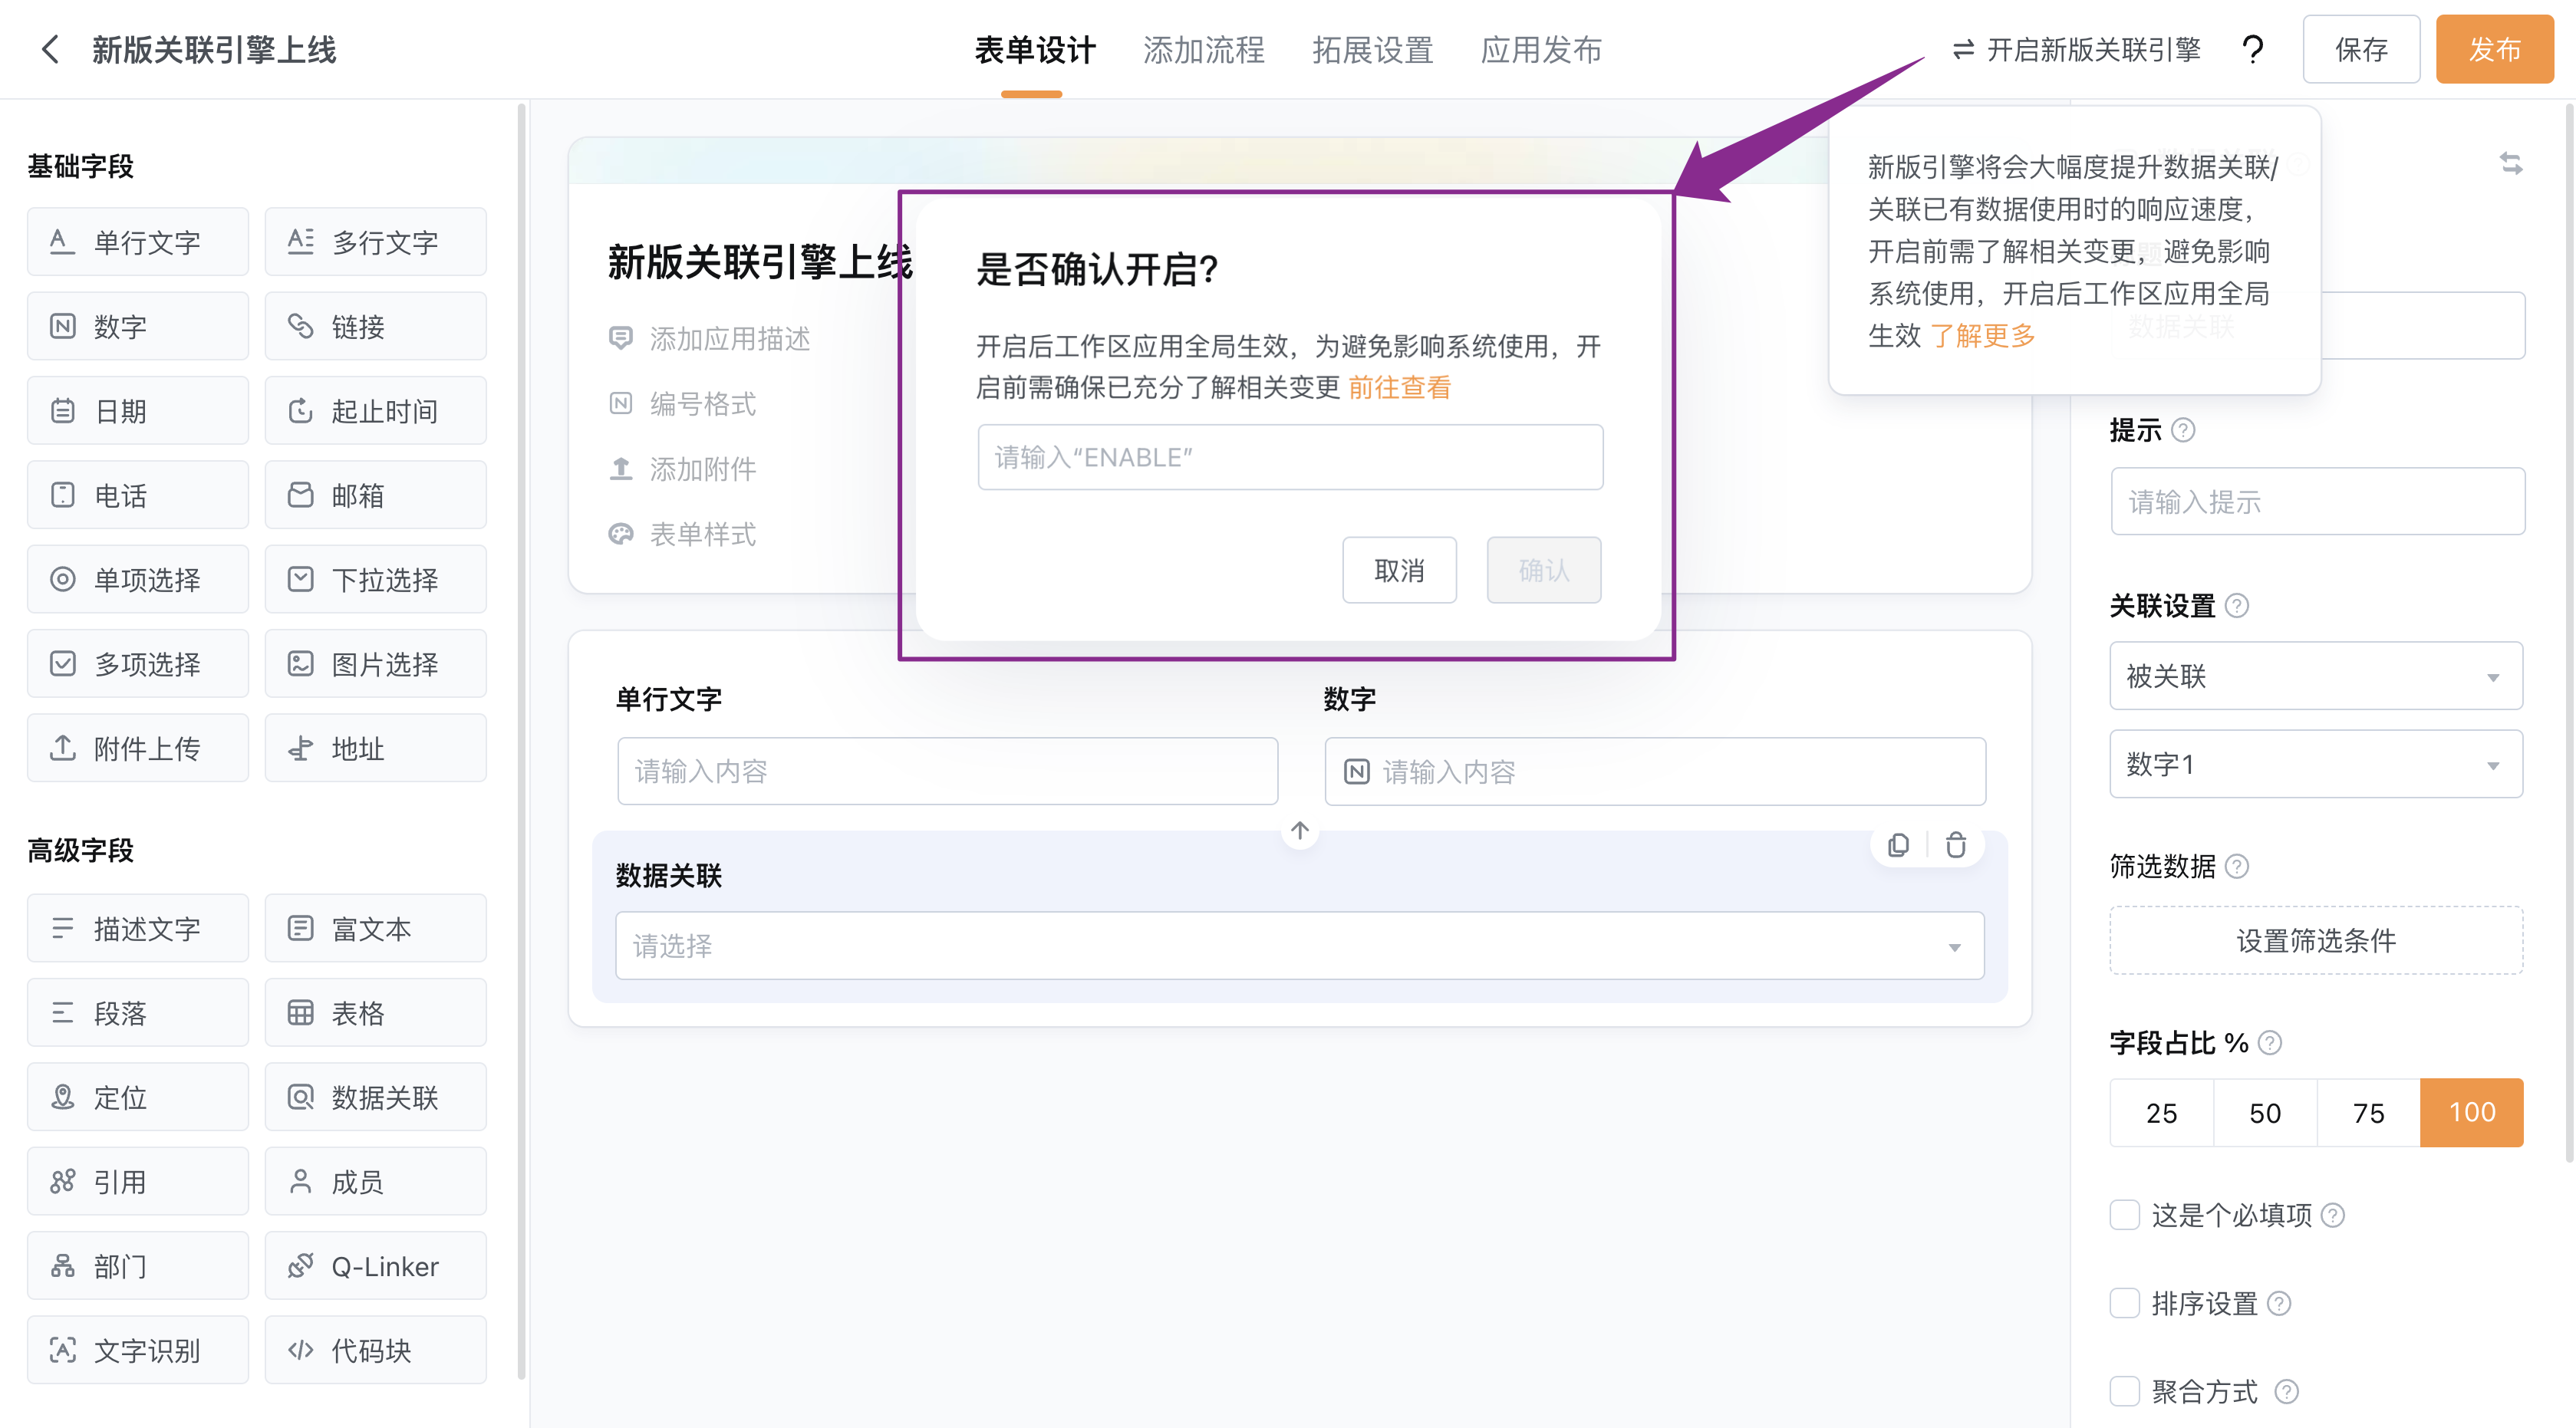Add a 起止时间 field

[375, 410]
